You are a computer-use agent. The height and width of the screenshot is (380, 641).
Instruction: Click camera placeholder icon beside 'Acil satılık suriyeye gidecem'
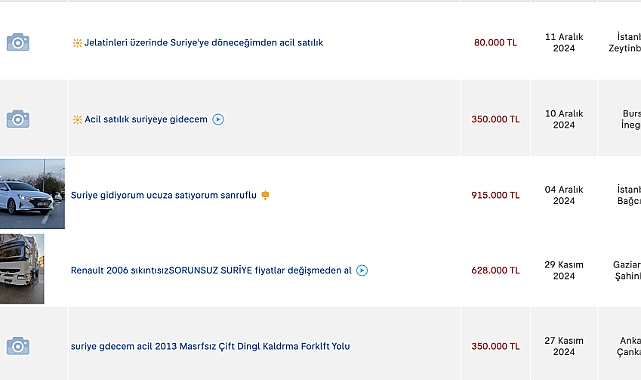tap(18, 119)
